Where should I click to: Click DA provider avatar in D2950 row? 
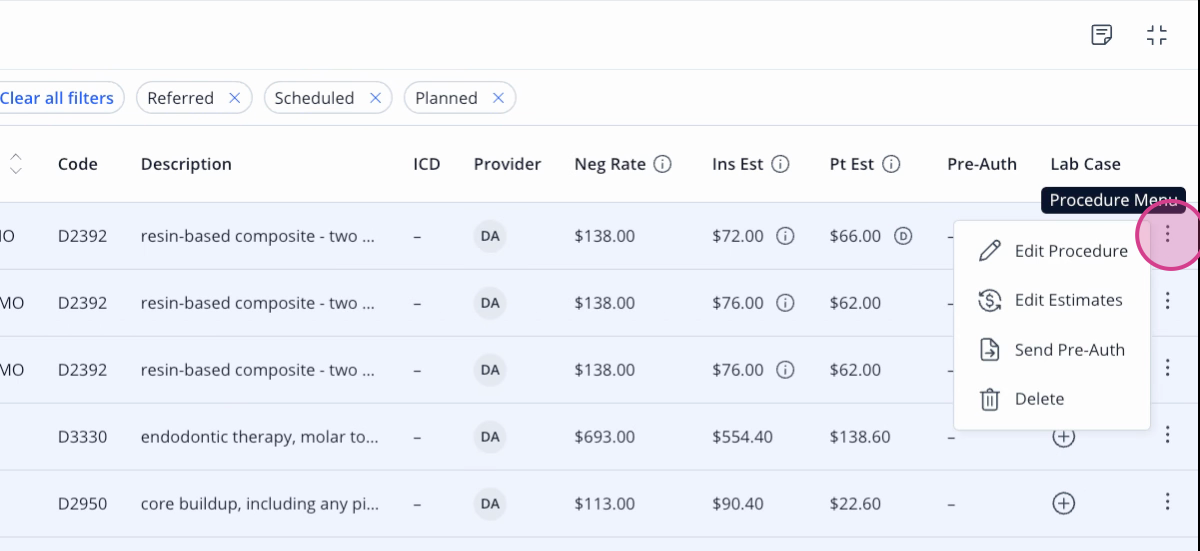pos(490,504)
